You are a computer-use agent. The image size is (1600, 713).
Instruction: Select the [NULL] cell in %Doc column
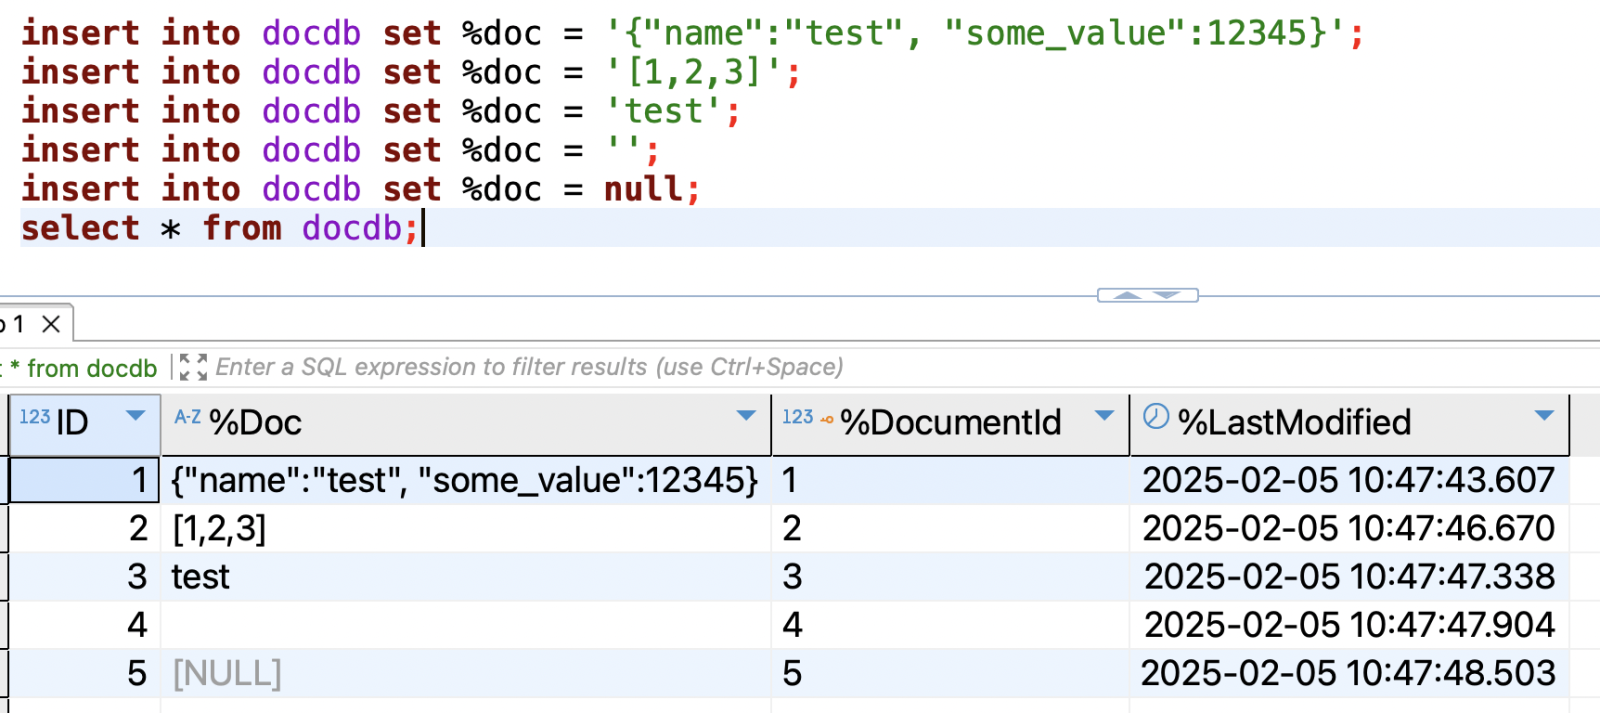227,674
